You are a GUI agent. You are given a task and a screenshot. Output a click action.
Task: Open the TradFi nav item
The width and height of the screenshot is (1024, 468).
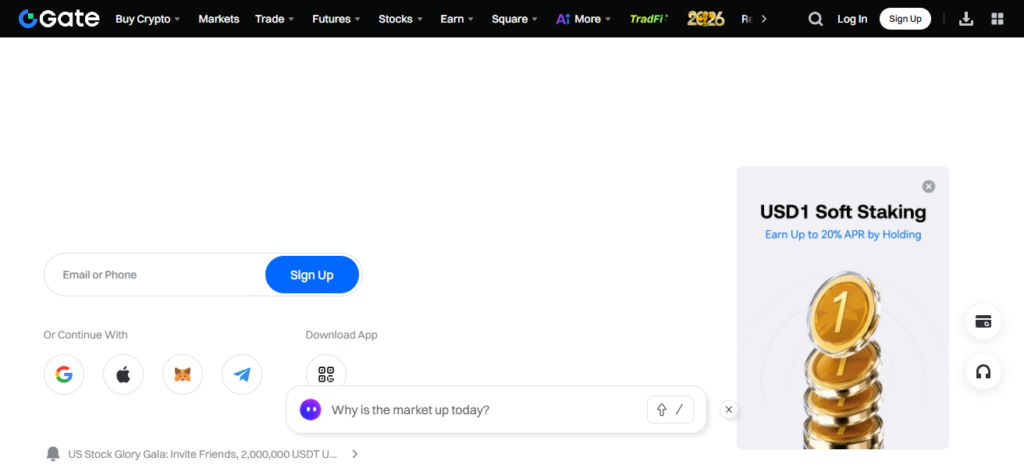(648, 19)
